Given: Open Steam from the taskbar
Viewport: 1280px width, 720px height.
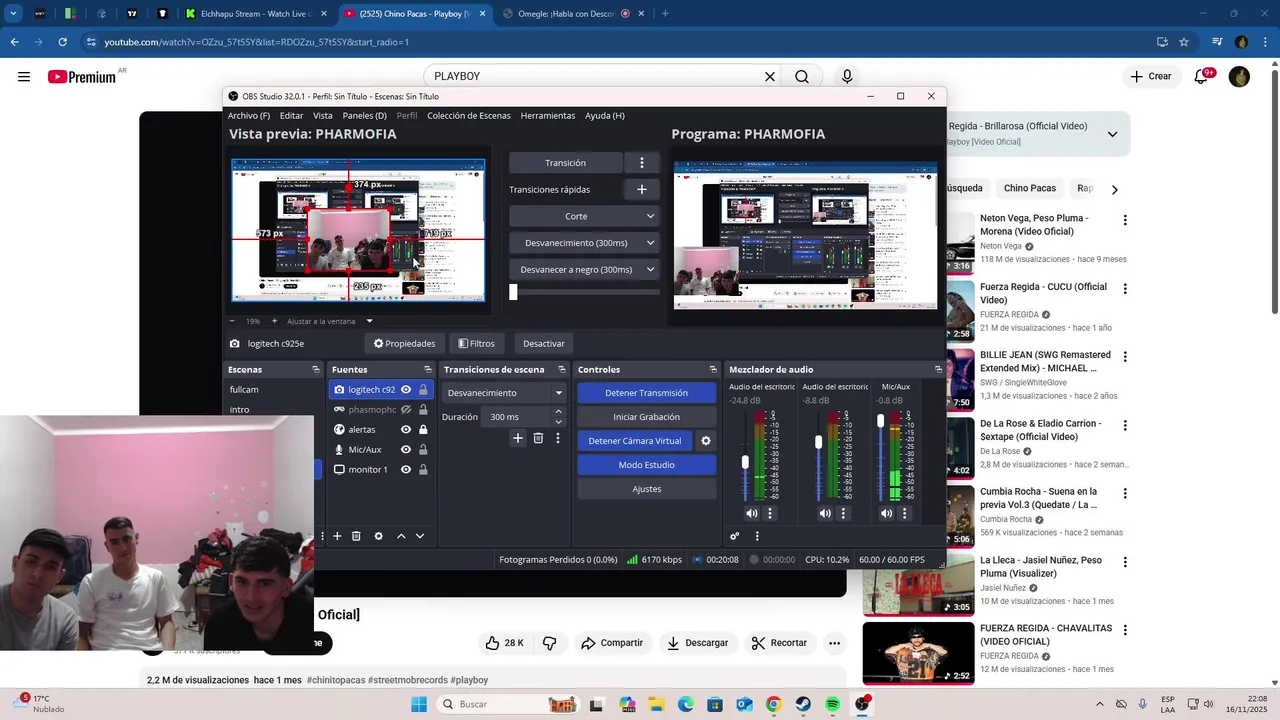Looking at the screenshot, I should (x=803, y=704).
